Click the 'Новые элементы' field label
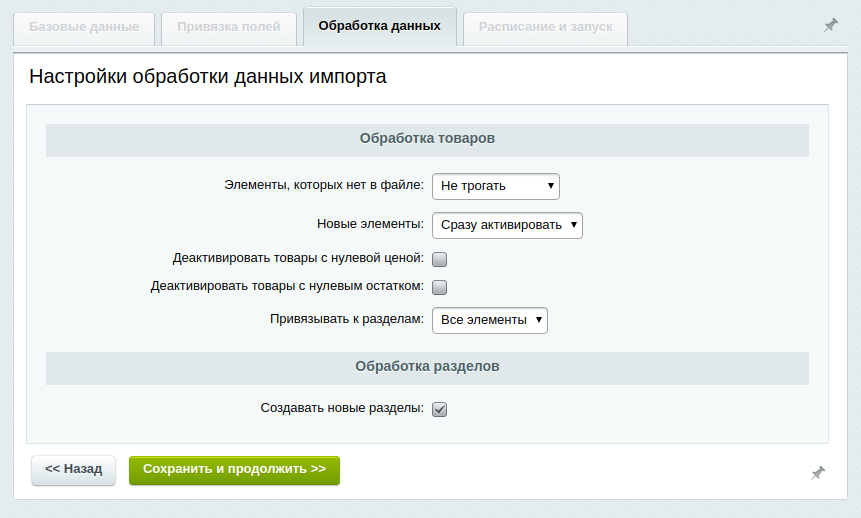The height and width of the screenshot is (518, 861). 370,225
